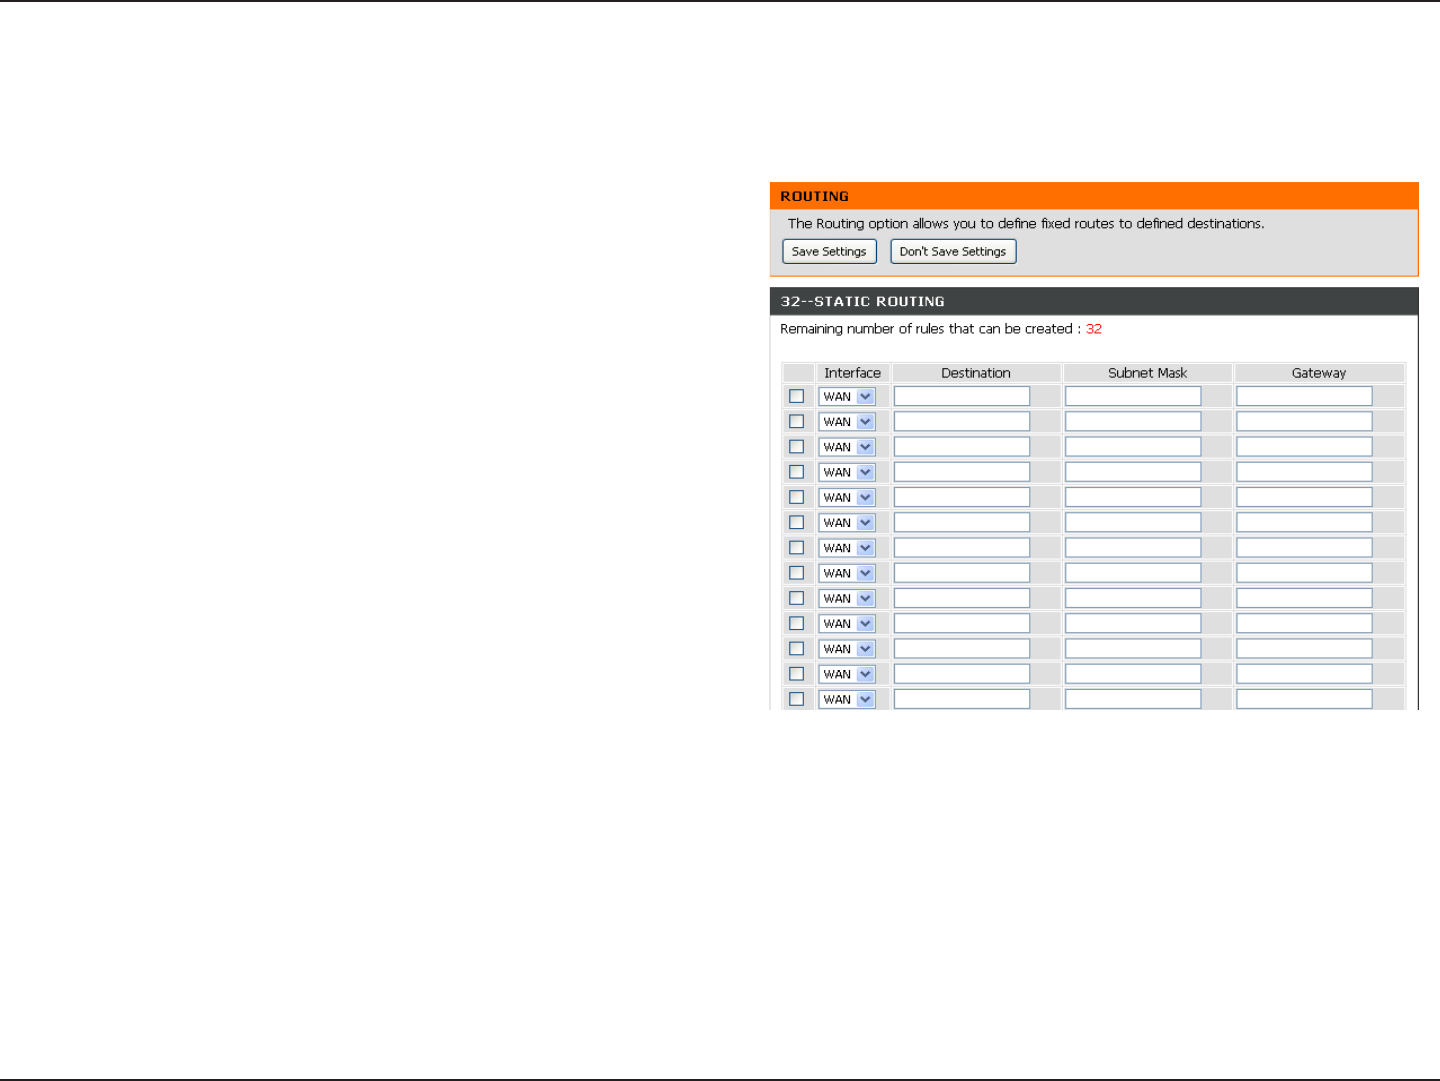Viewport: 1440px width, 1081px height.
Task: Expand the WAN interface dropdown in row eight
Action: [x=847, y=573]
